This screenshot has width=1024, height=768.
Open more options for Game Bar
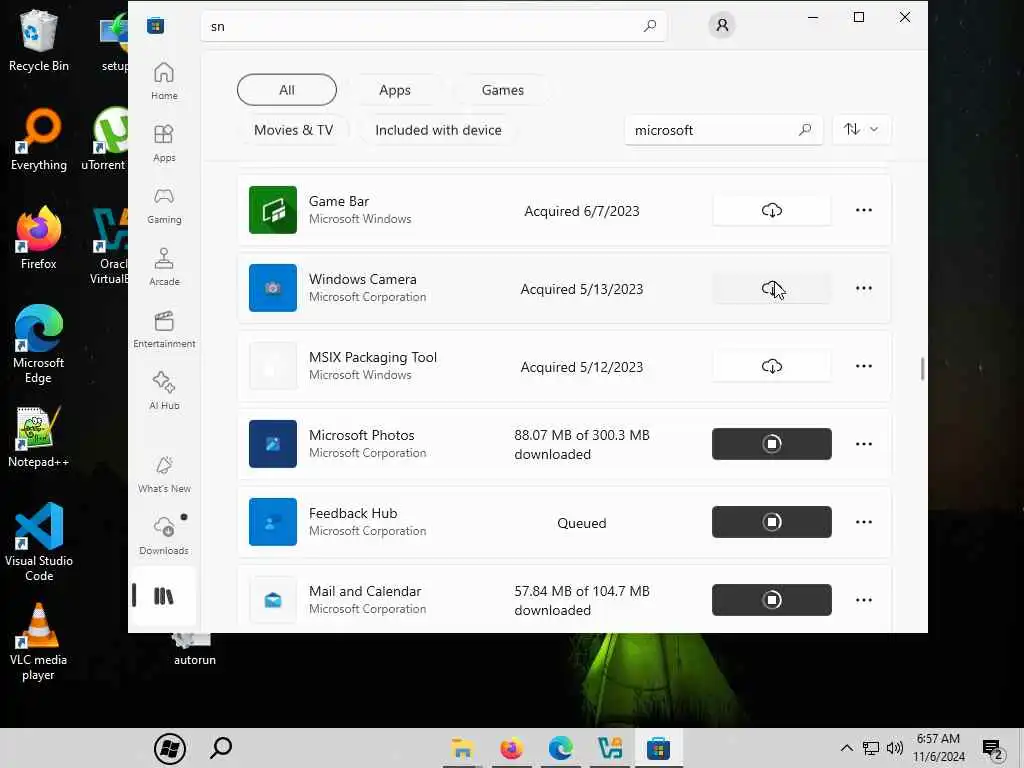pos(863,210)
